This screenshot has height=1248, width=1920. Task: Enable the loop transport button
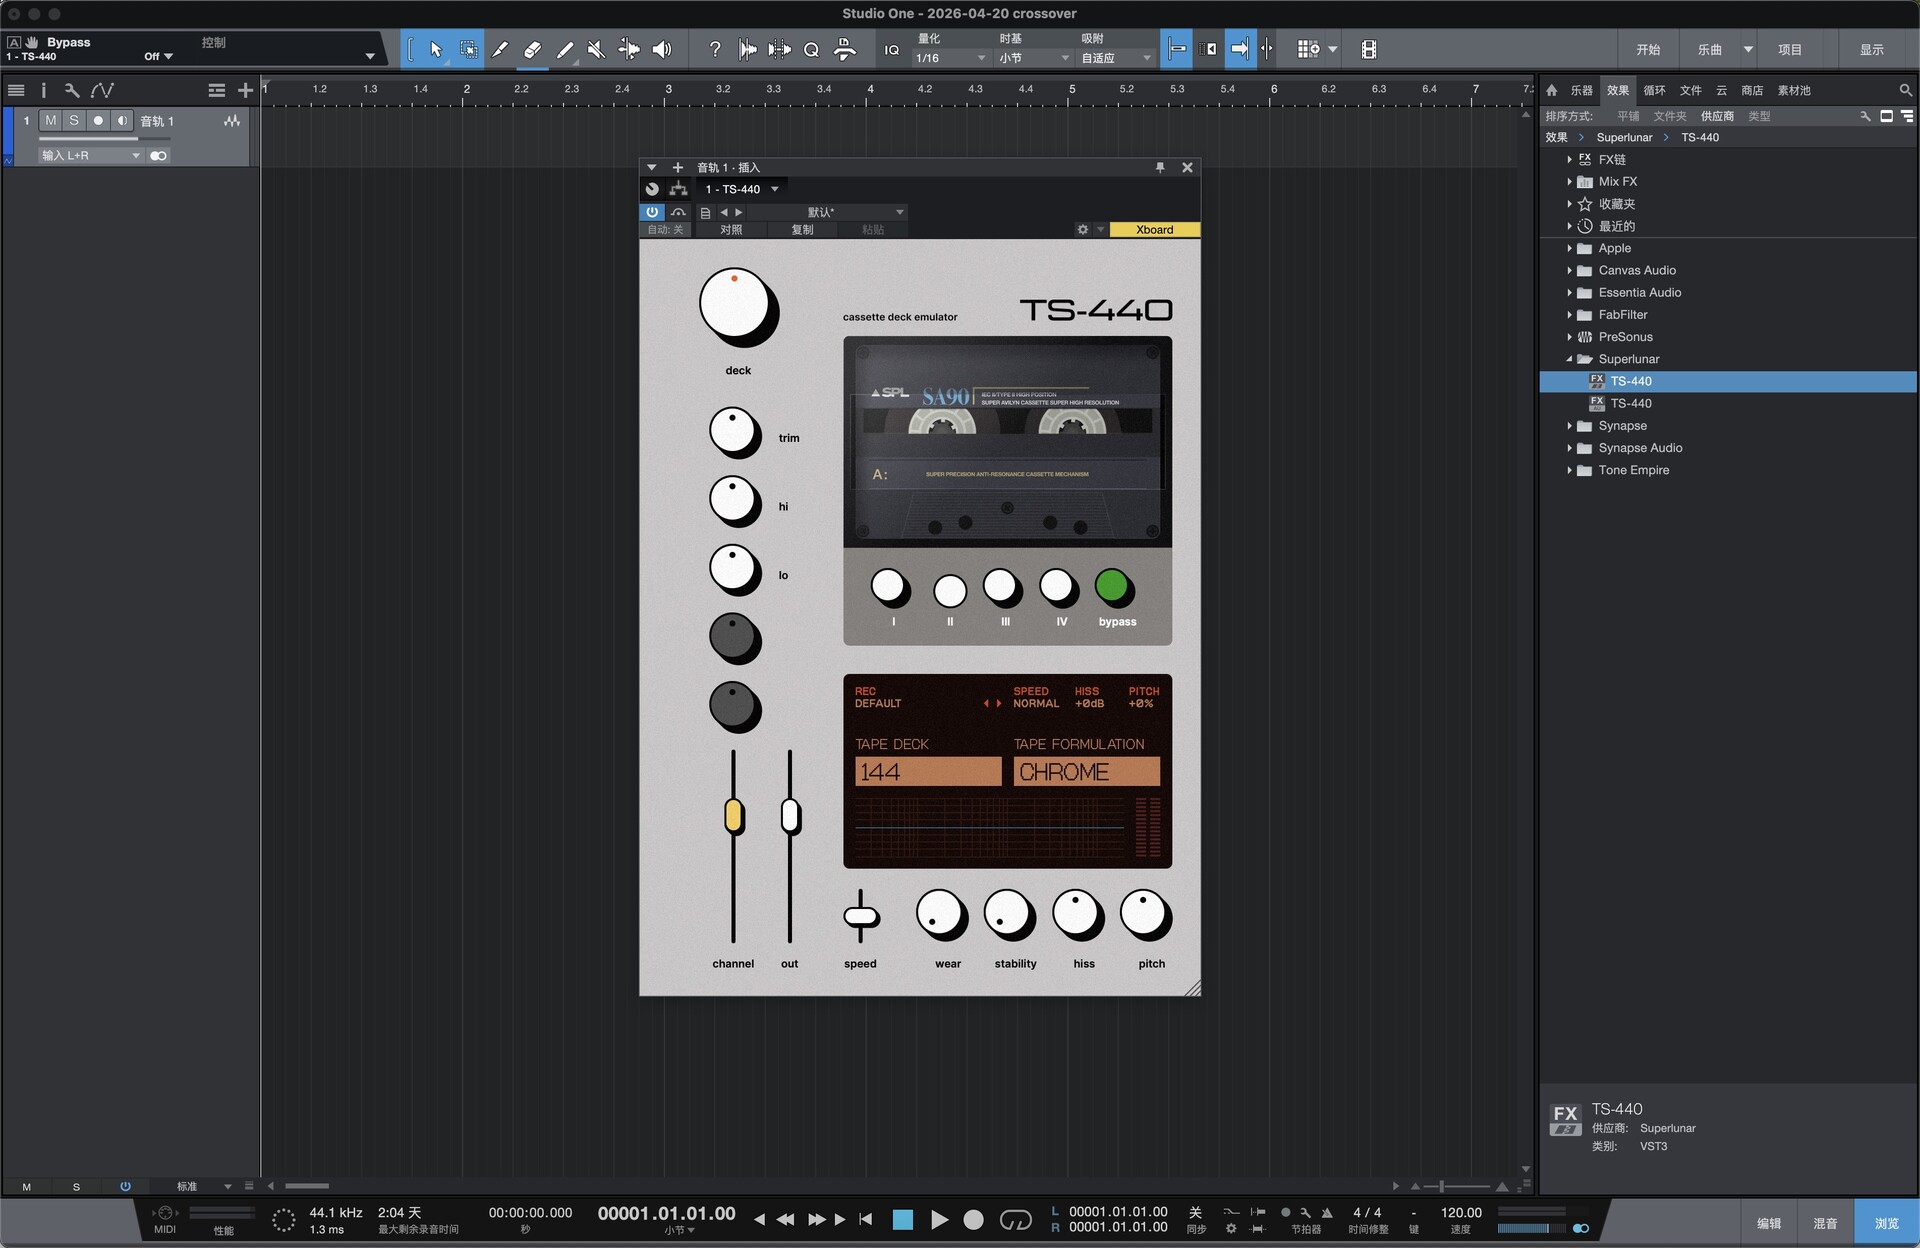pyautogui.click(x=1015, y=1219)
